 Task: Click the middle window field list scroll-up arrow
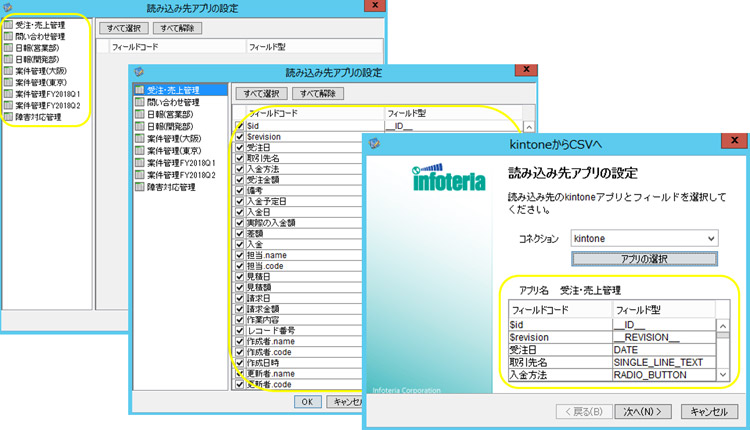529,127
